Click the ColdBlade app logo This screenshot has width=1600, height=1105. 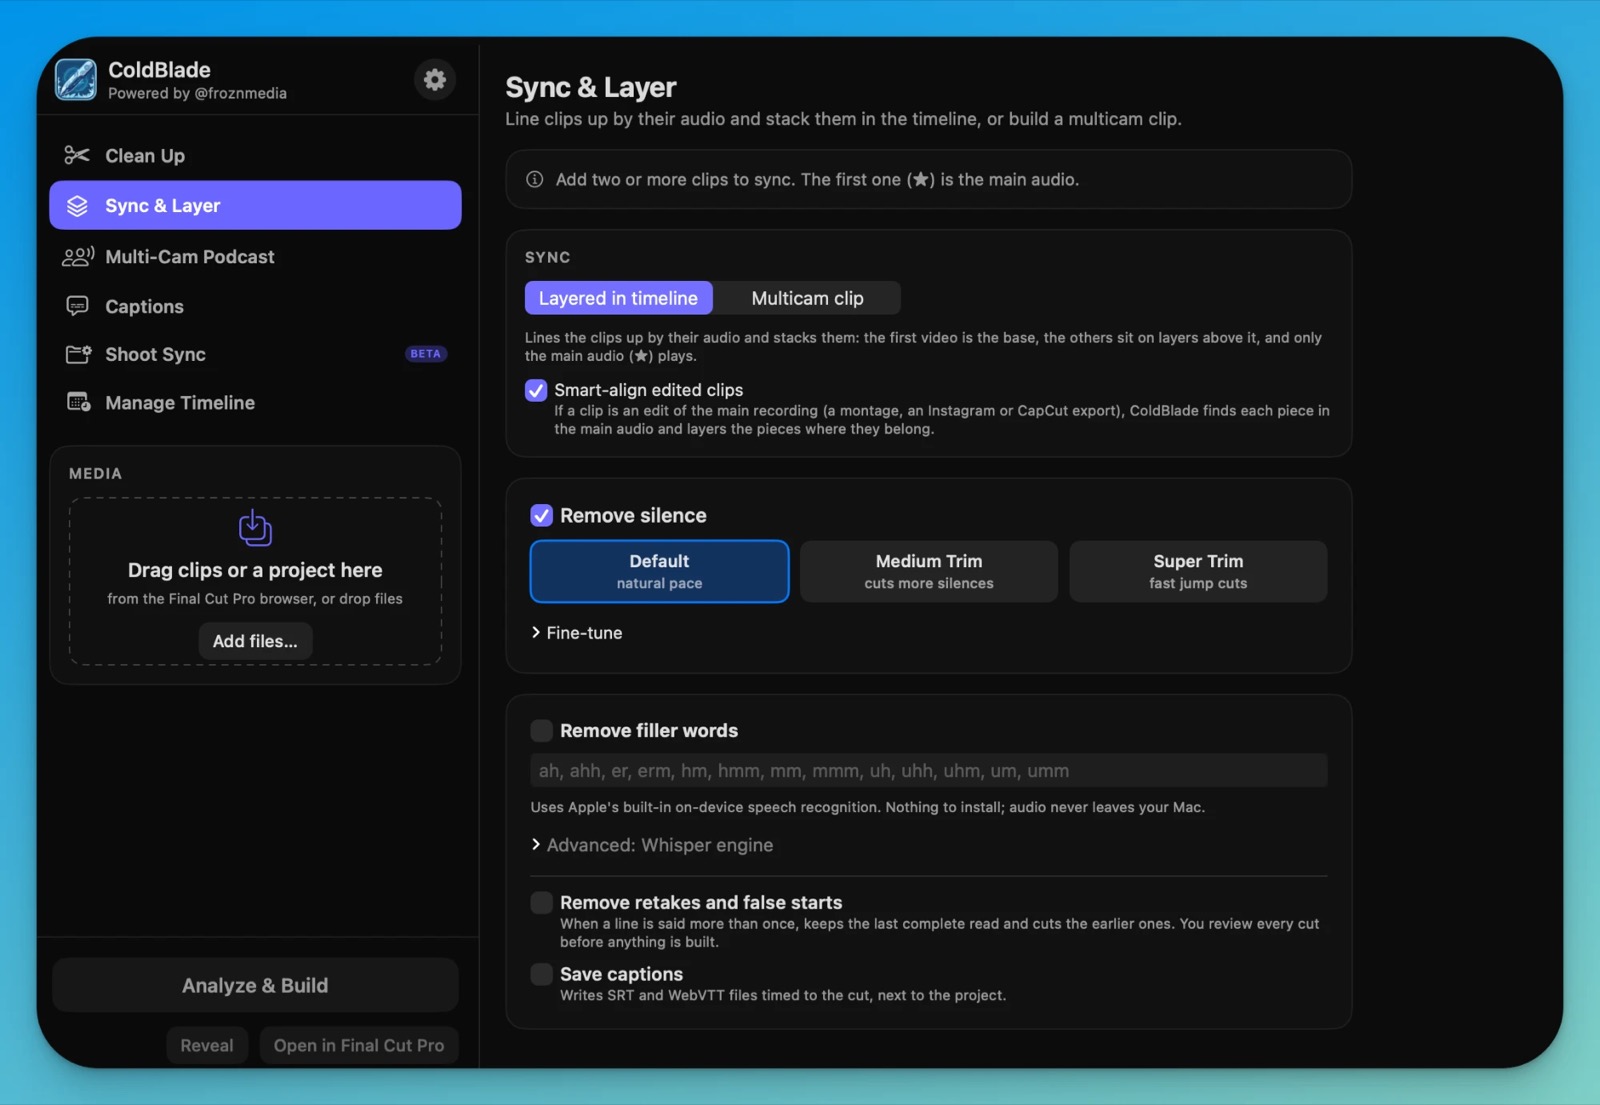click(76, 80)
